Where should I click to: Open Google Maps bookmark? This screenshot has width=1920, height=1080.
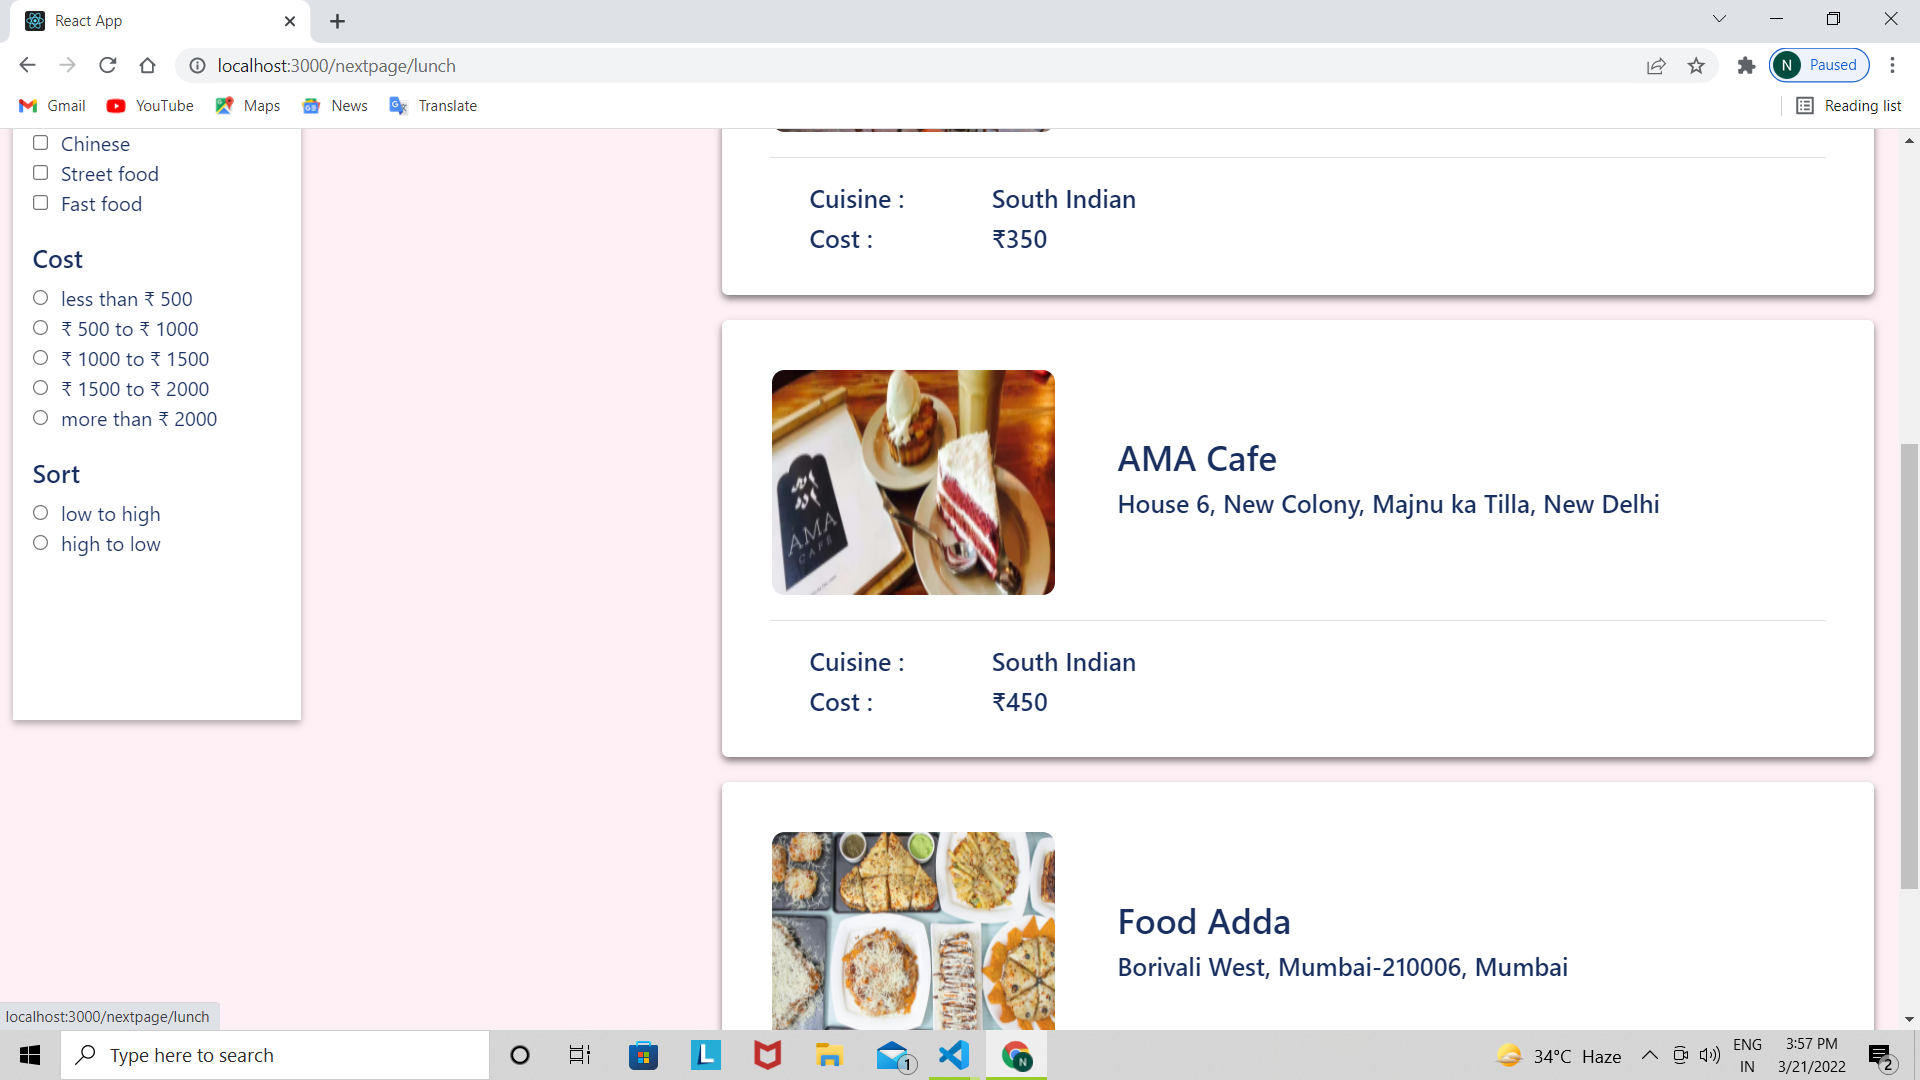coord(247,105)
